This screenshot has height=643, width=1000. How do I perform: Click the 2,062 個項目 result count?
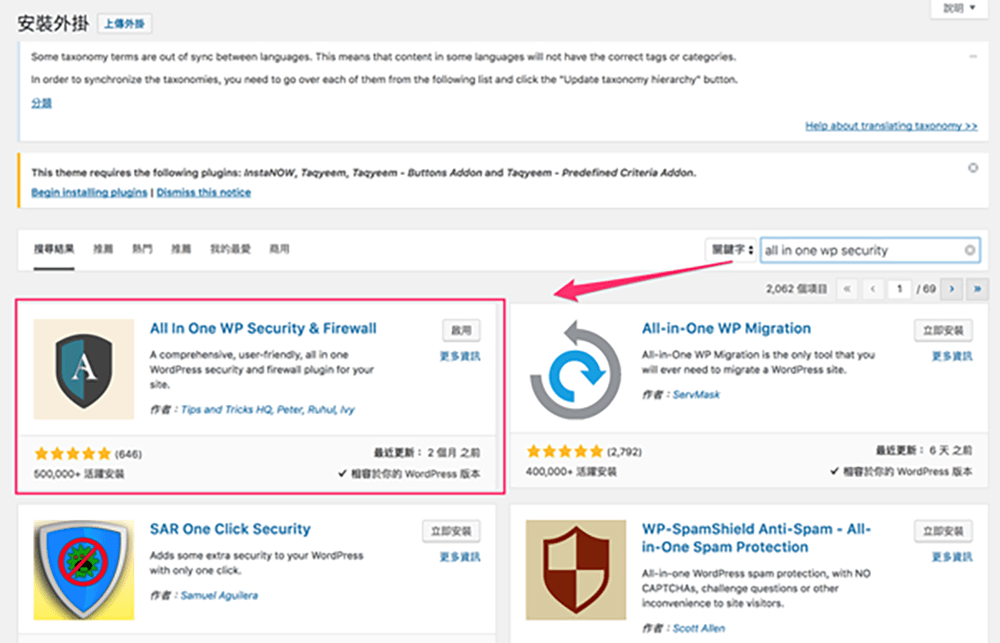[797, 289]
